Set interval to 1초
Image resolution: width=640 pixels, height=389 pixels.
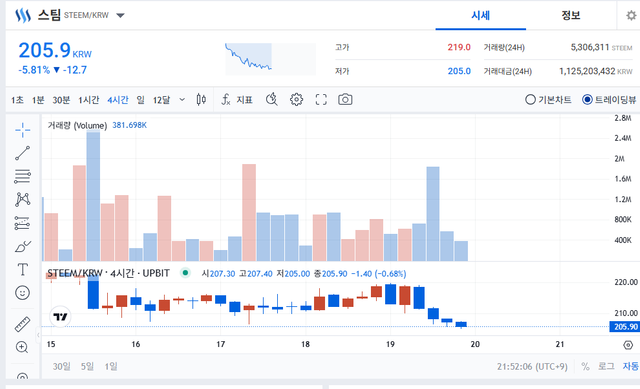point(17,100)
